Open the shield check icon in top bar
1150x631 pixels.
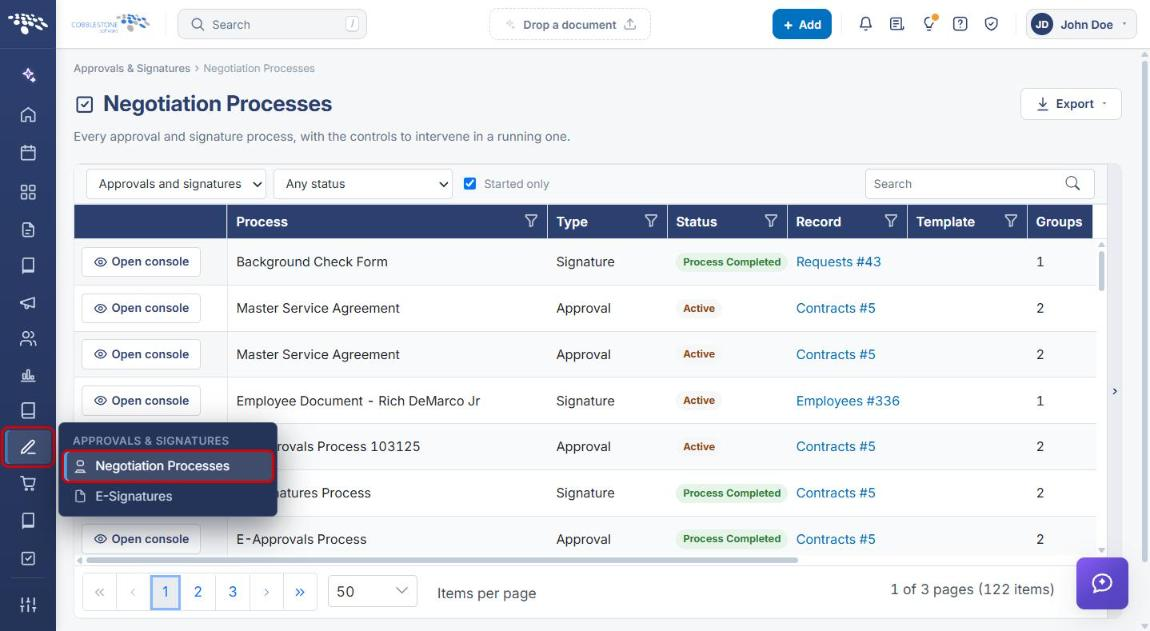click(991, 24)
